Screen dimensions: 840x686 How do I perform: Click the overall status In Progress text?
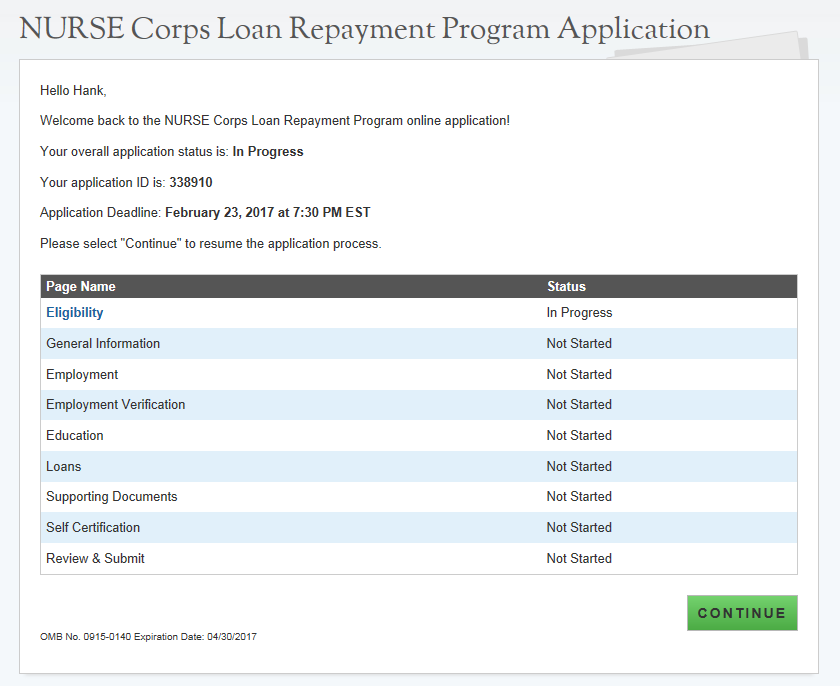click(x=268, y=152)
